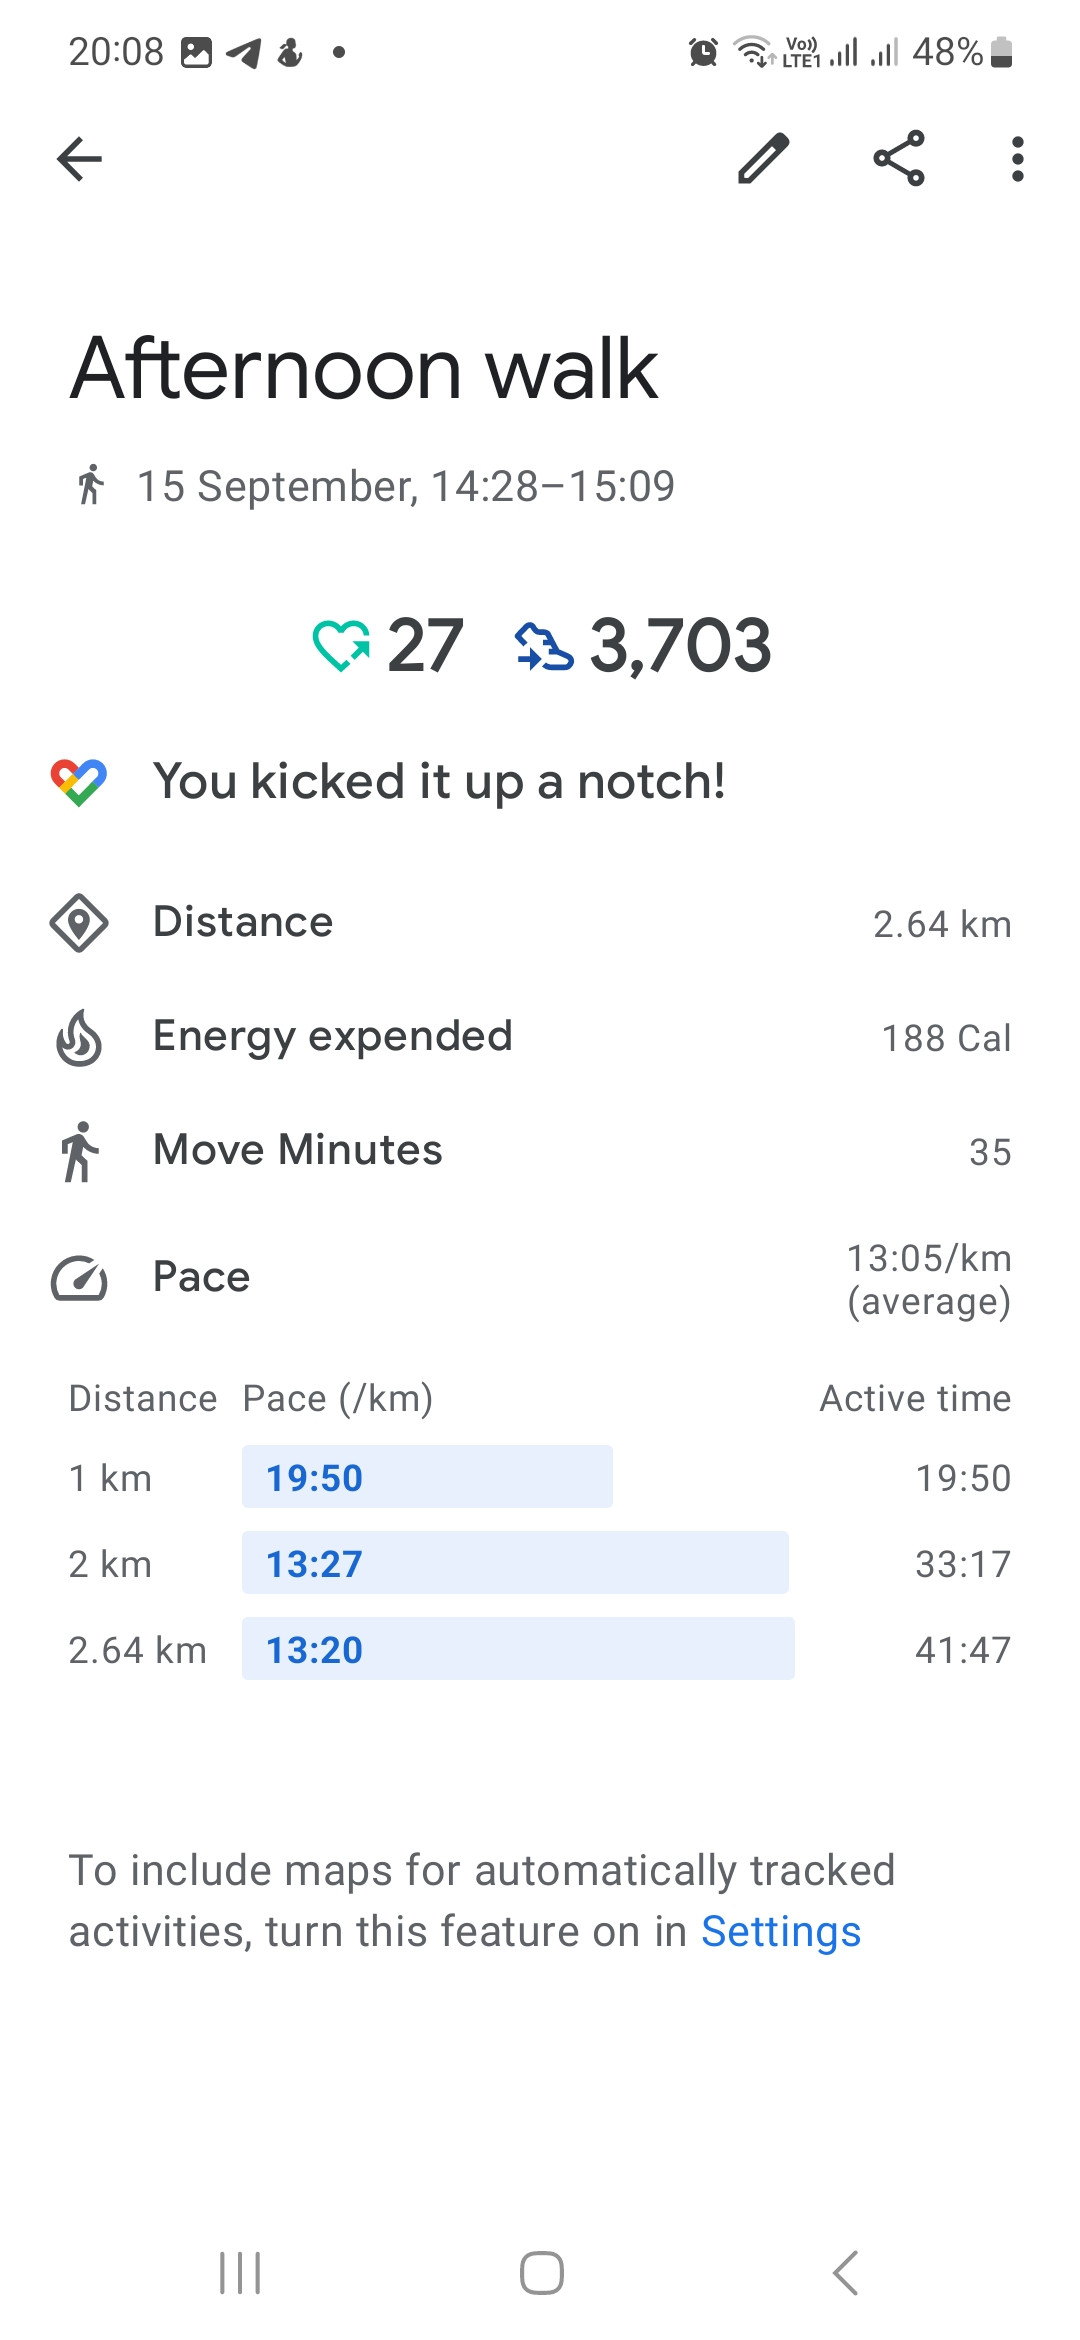Image resolution: width=1080 pixels, height=2340 pixels.
Task: Tap the blue steps shoe icon
Action: coord(544,646)
